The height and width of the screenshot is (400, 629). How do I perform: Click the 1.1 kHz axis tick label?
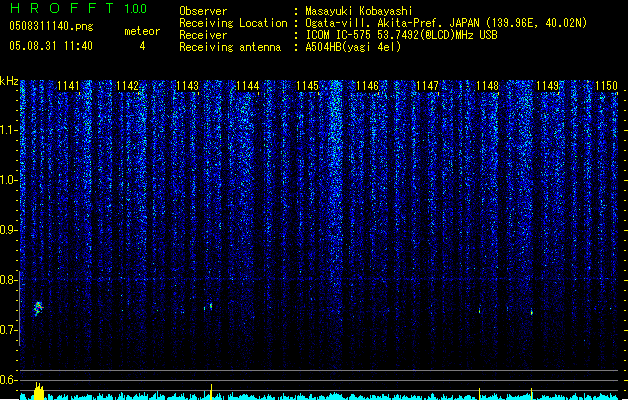(8, 130)
